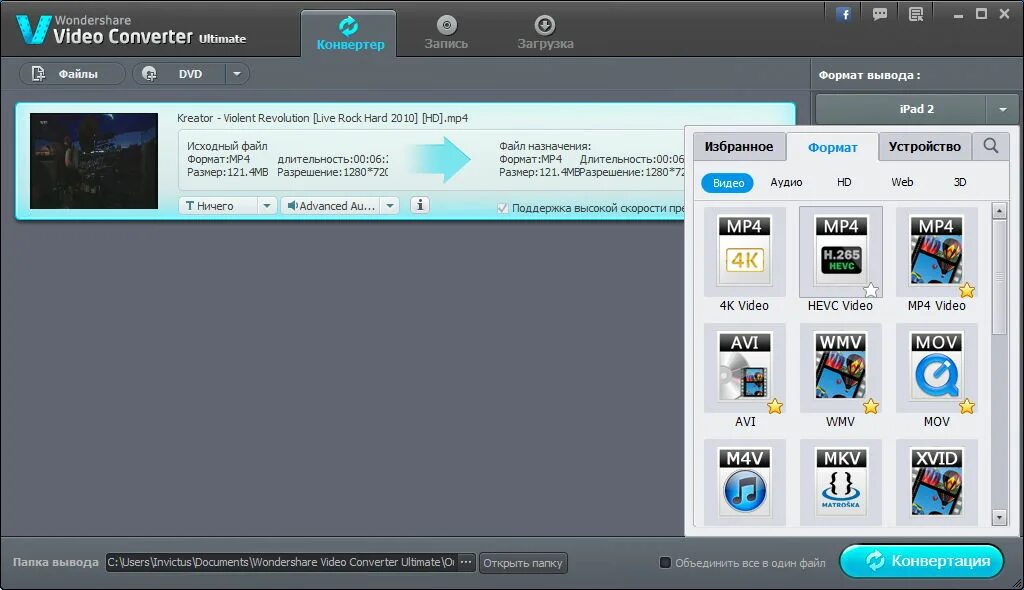Choose the HEVC Video H.265 format icon
Image resolution: width=1024 pixels, height=590 pixels.
(840, 251)
